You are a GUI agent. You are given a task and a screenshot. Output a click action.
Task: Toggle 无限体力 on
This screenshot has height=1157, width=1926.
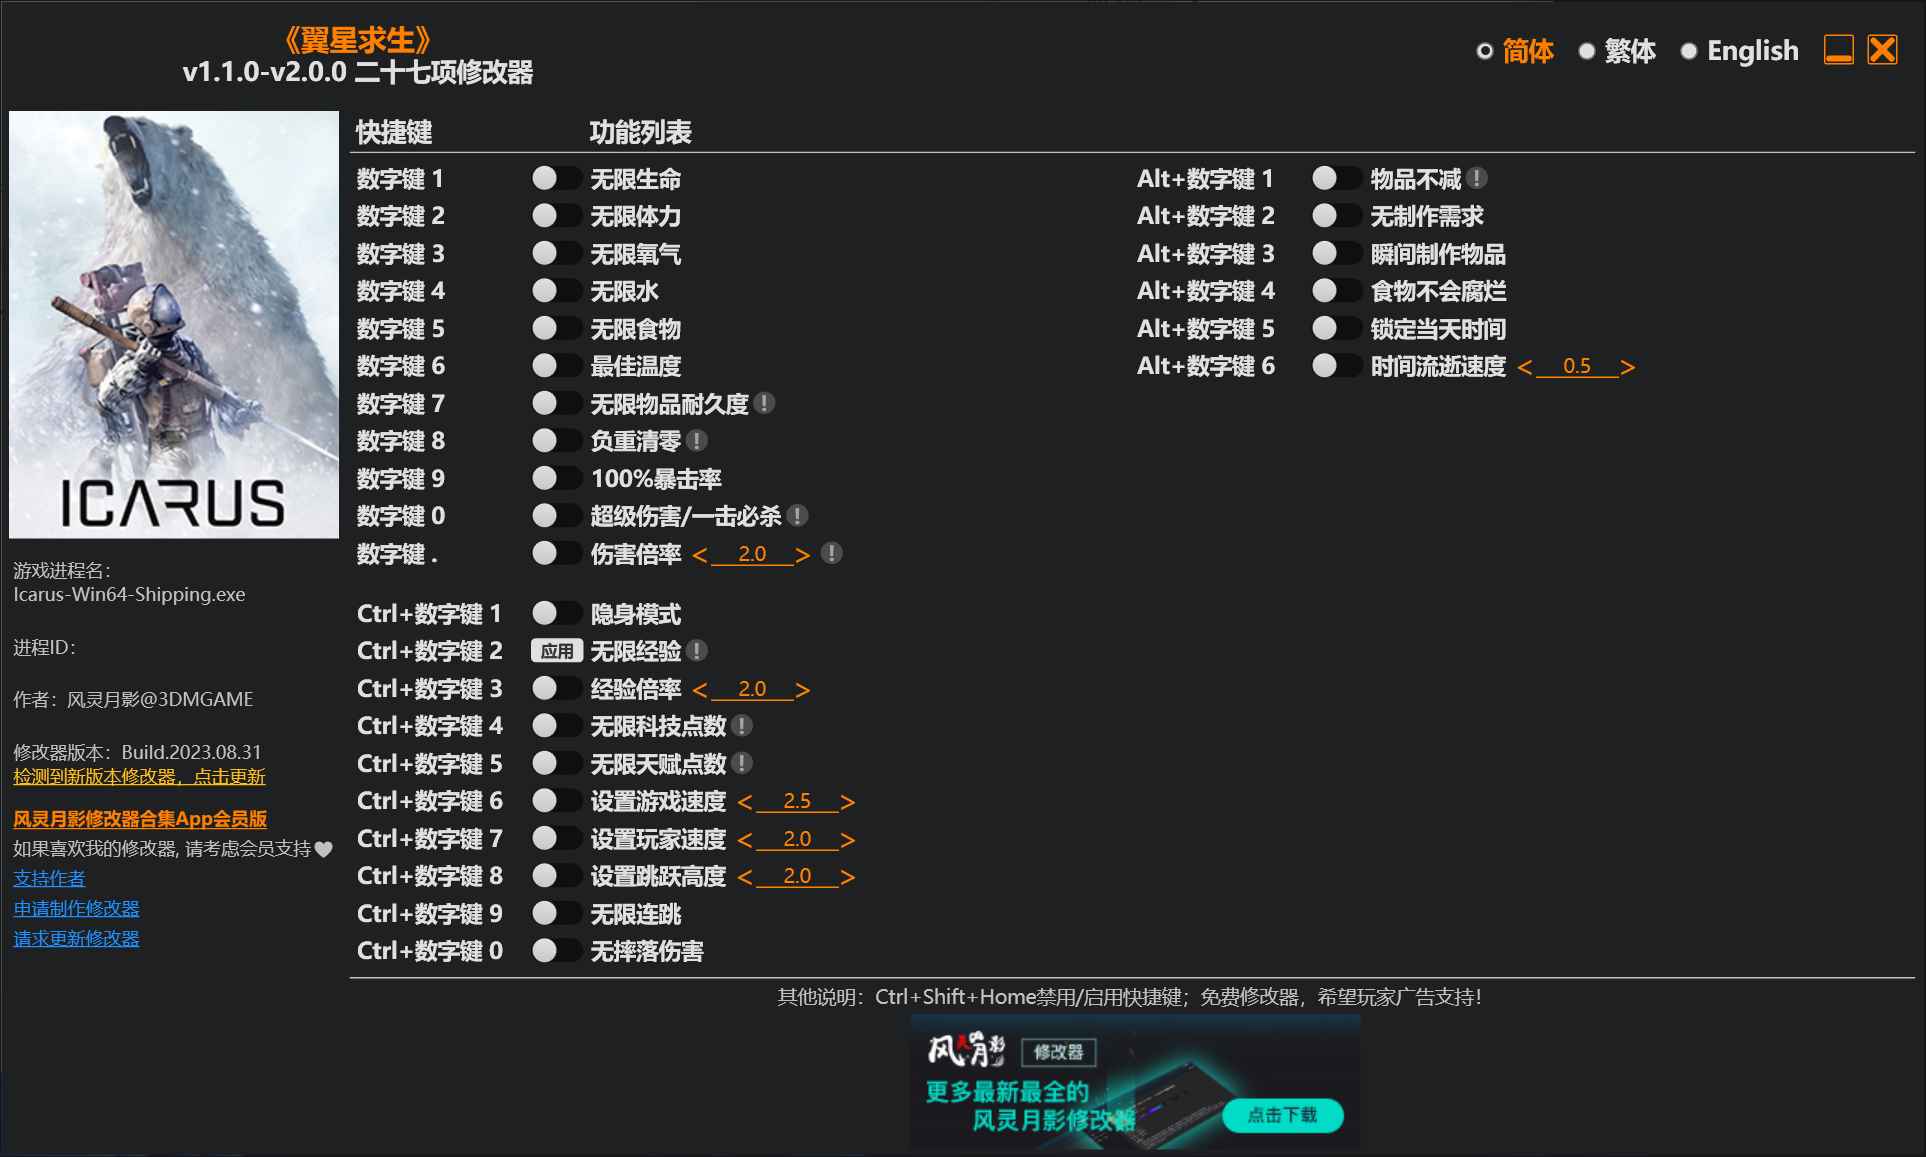557,216
